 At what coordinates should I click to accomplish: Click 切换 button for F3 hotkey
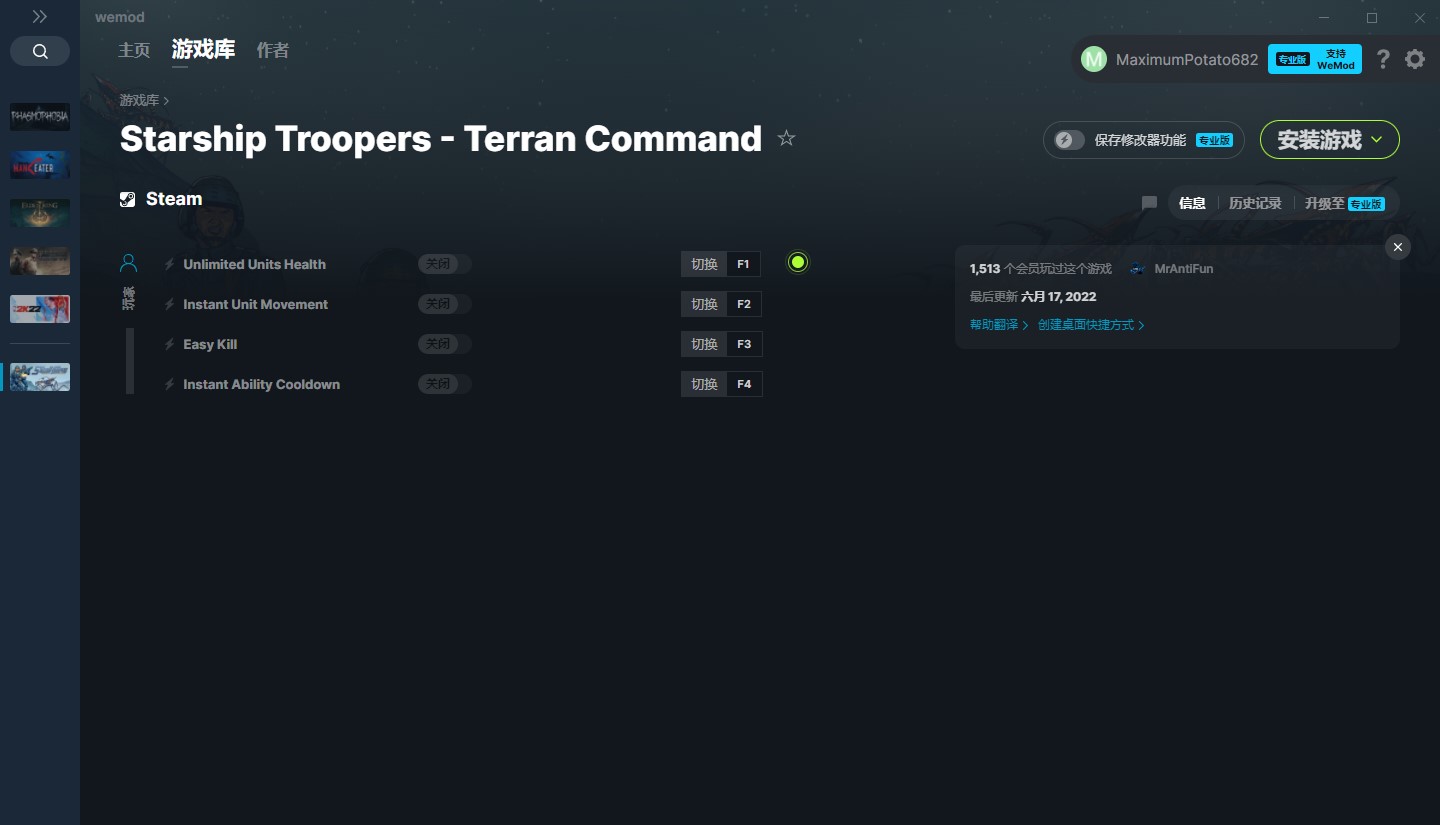coord(704,344)
